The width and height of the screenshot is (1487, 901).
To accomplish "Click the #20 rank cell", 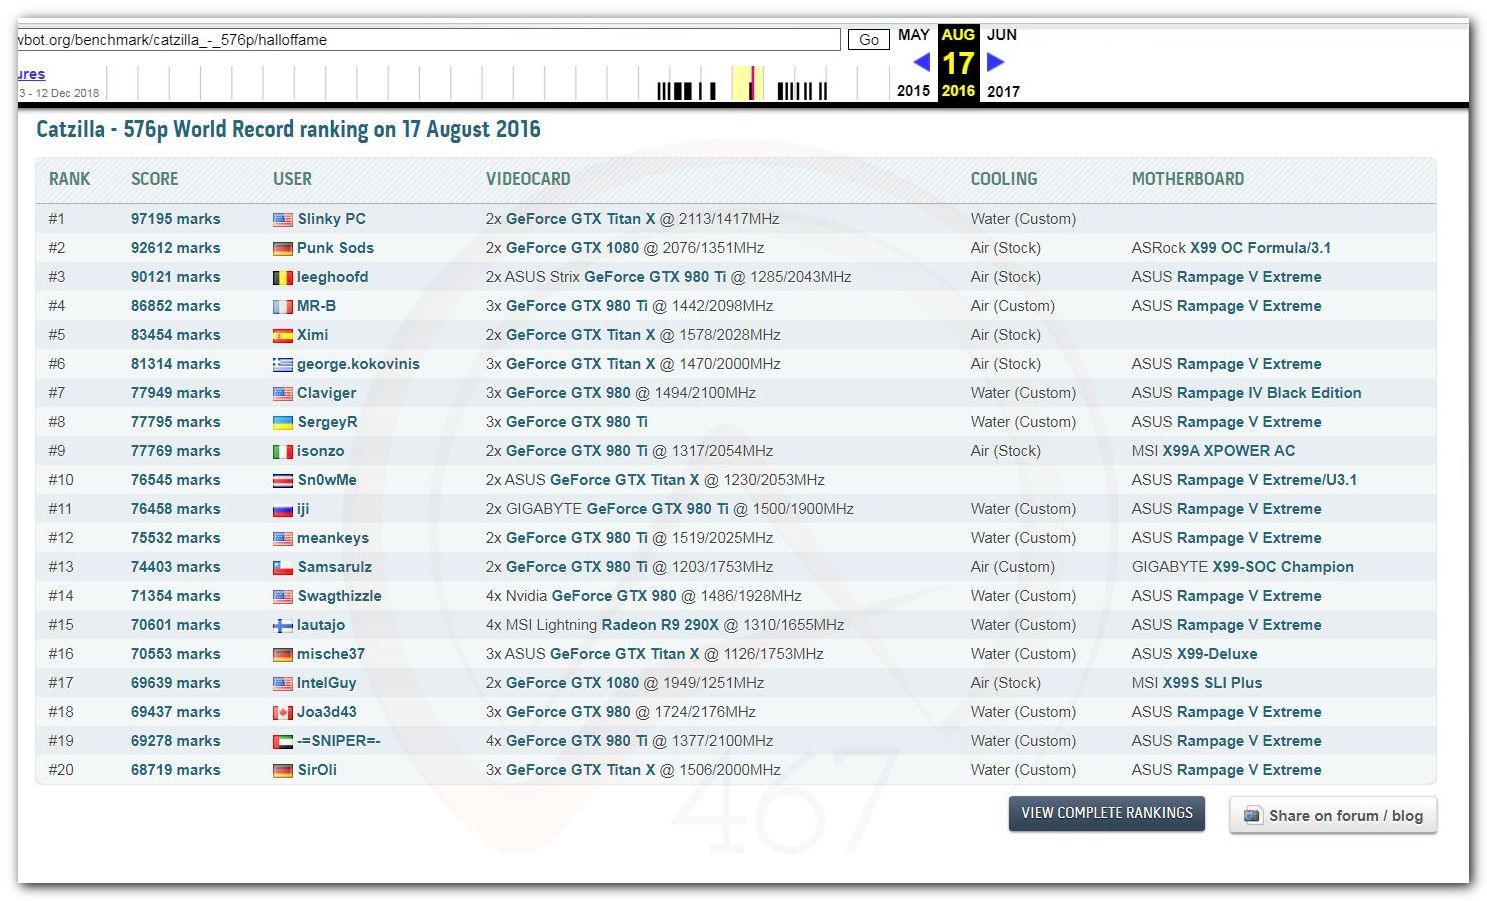I will pyautogui.click(x=61, y=770).
